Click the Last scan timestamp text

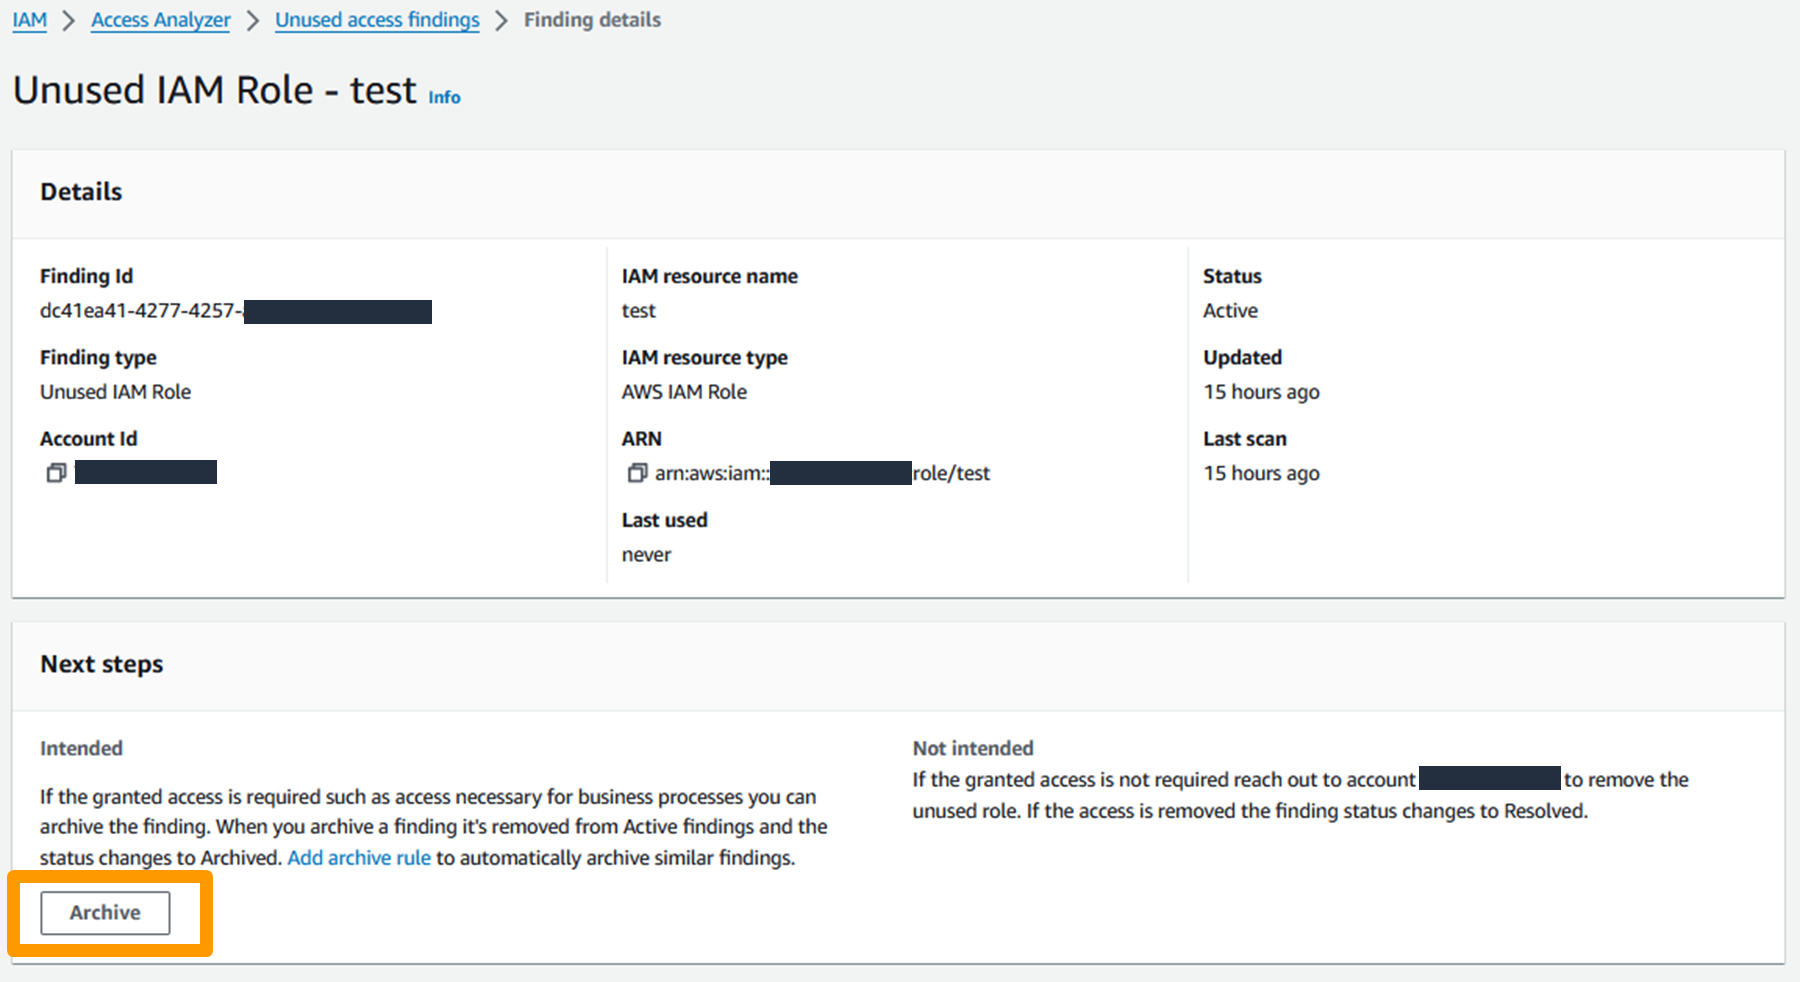tap(1261, 473)
